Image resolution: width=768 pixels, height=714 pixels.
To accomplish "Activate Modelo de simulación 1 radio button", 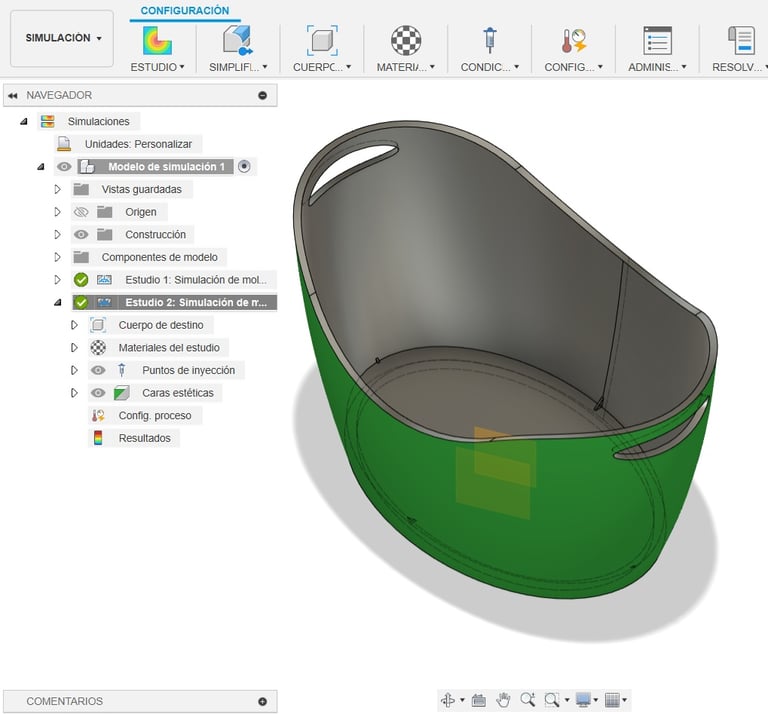I will click(x=244, y=166).
